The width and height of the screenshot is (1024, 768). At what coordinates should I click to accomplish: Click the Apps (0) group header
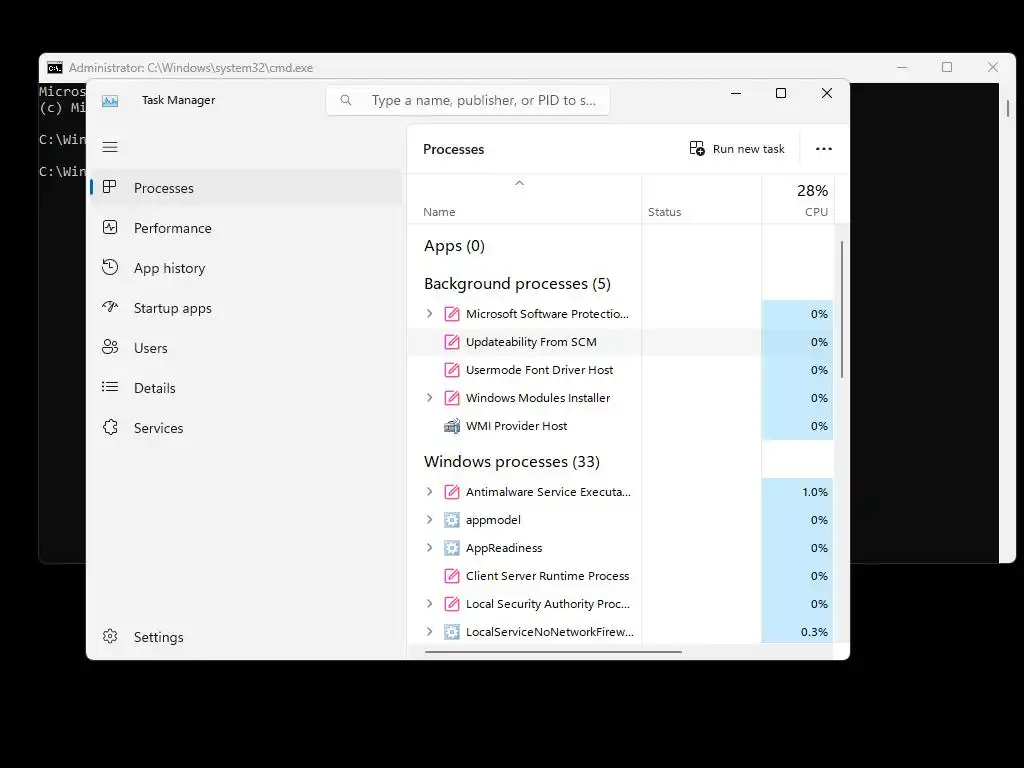[454, 246]
